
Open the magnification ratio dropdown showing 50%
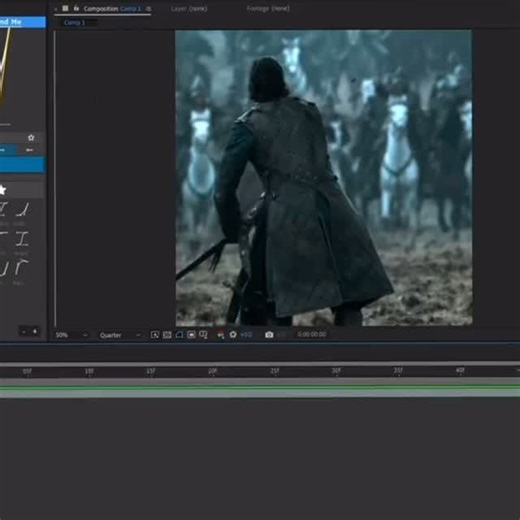tap(71, 335)
